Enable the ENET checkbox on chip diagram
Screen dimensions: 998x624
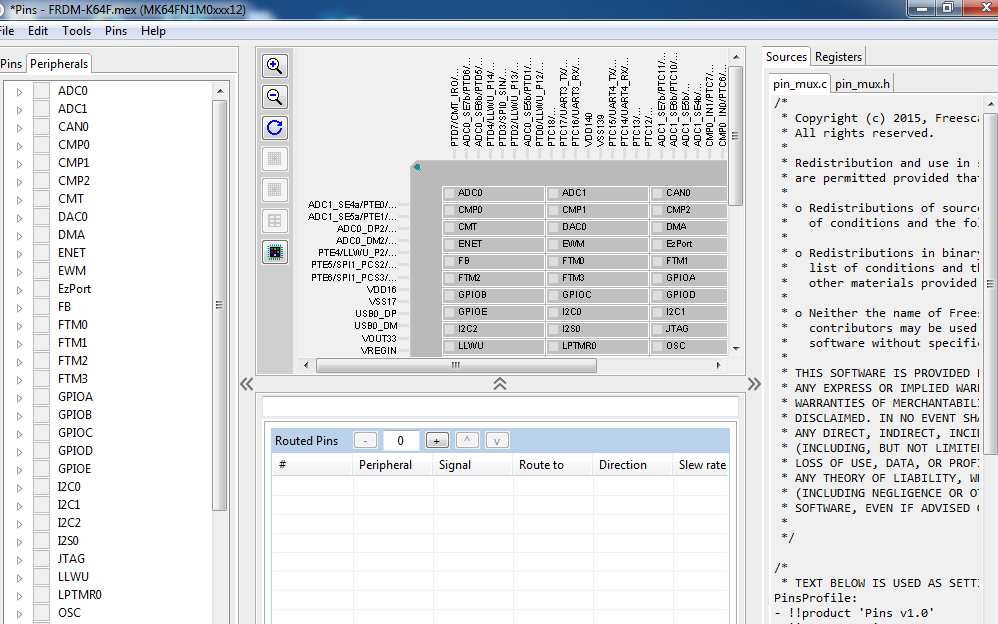tap(450, 244)
